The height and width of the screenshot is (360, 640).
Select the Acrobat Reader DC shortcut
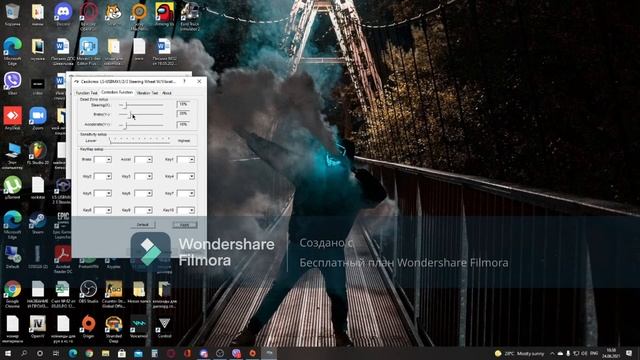pos(63,259)
